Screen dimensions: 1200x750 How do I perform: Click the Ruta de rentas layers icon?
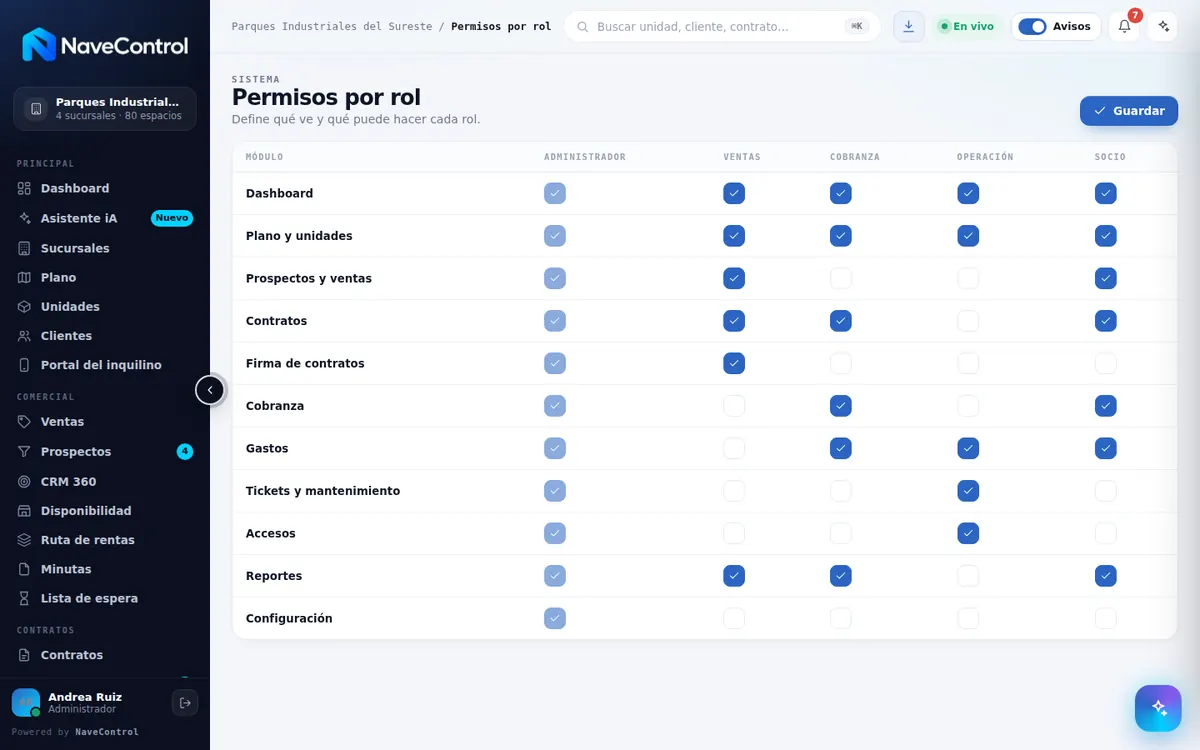point(25,540)
